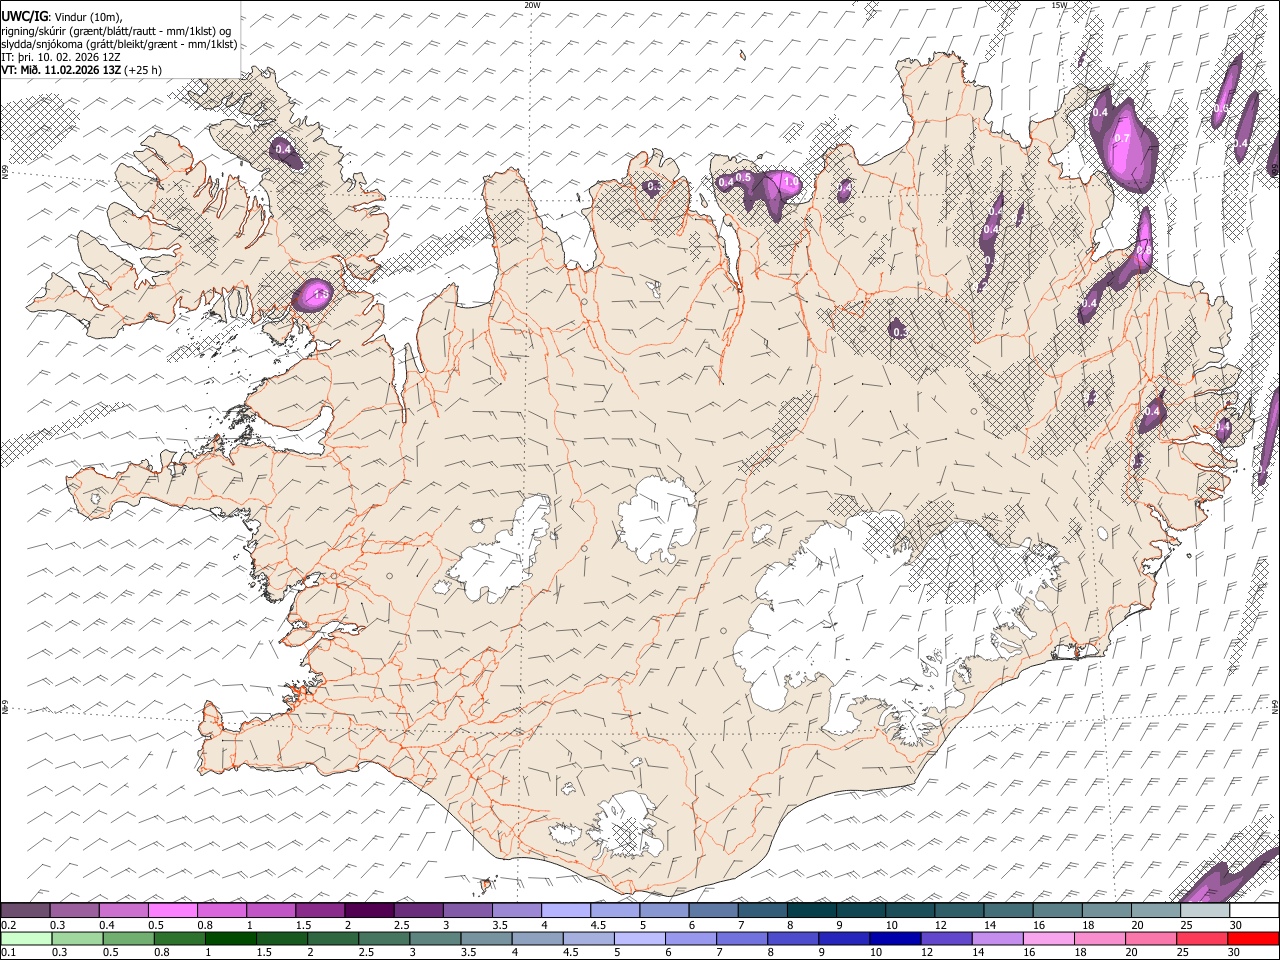
Task: Click the '0.7' value label in northeast sea
Action: pos(1122,138)
